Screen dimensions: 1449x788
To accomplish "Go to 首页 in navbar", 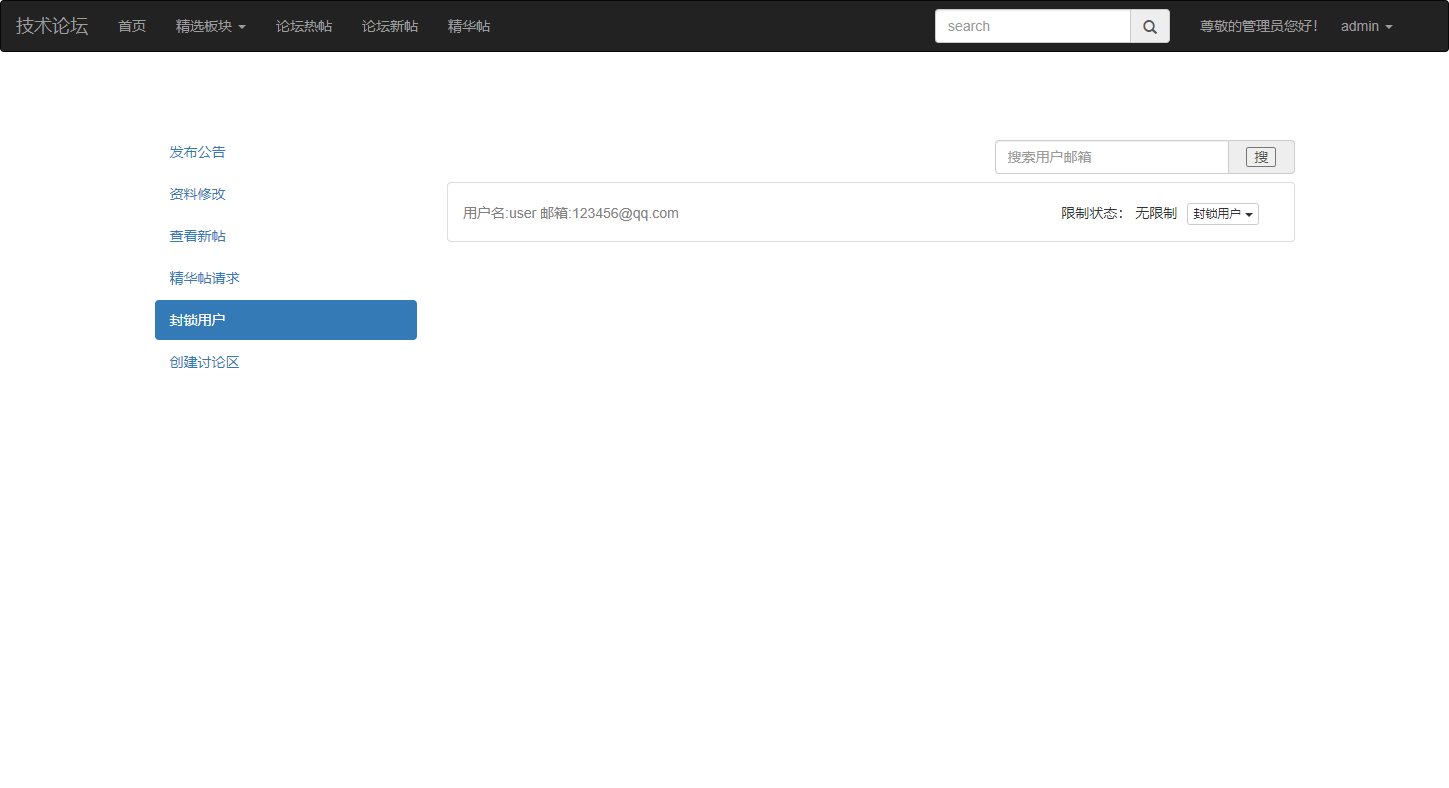I will pos(132,26).
